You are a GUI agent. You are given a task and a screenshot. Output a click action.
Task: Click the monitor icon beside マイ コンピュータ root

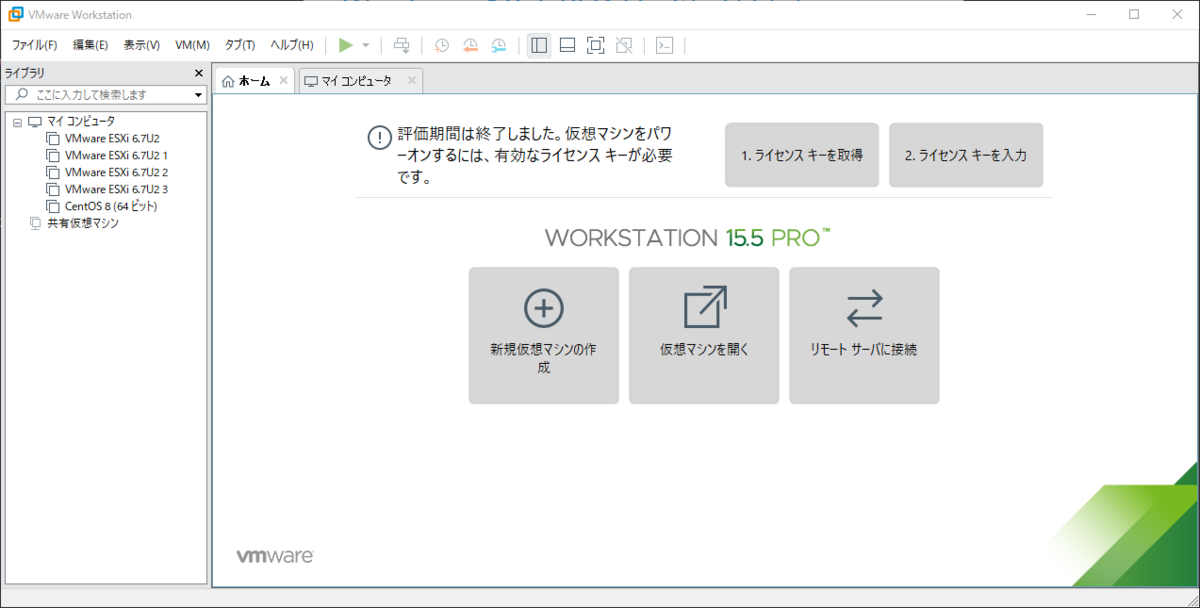pyautogui.click(x=35, y=121)
